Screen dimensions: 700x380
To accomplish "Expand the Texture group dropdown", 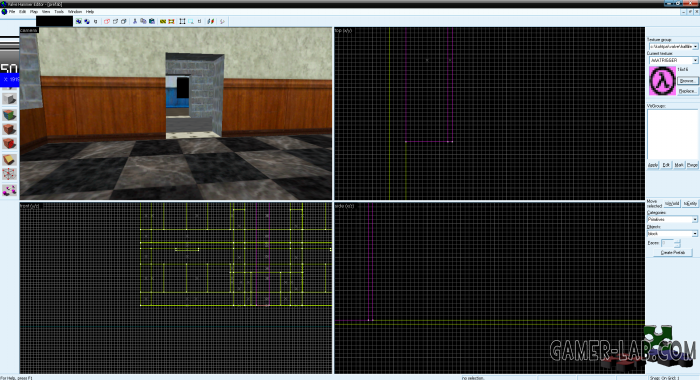I will [x=673, y=46].
